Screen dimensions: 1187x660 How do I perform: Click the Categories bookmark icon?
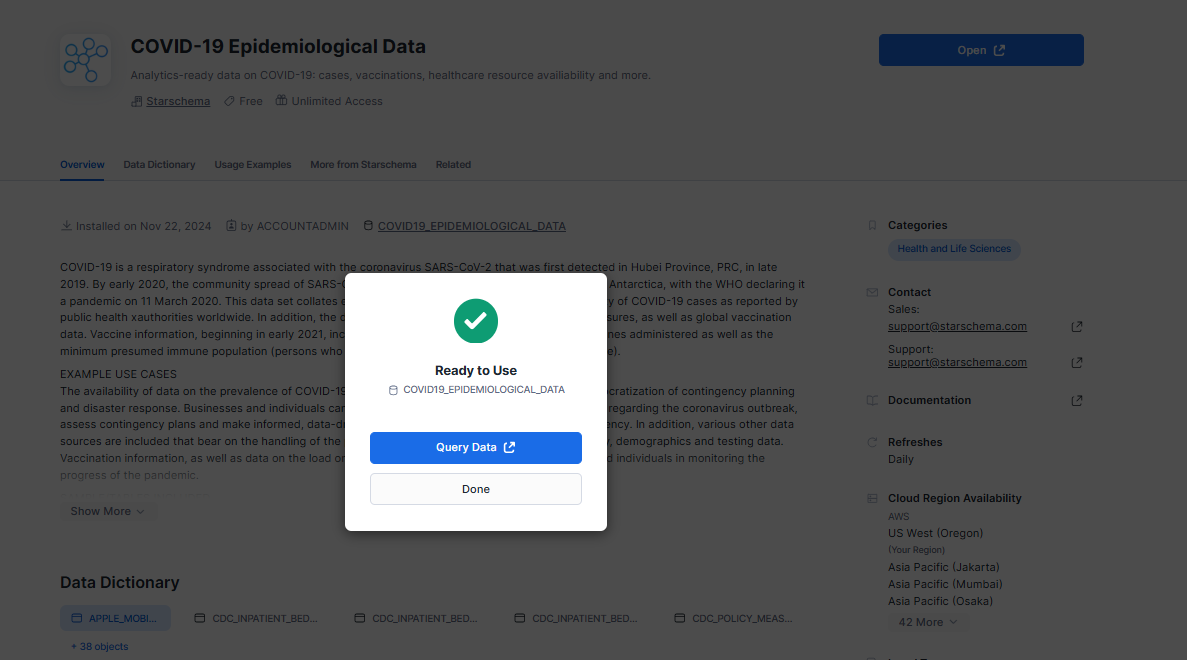click(872, 226)
